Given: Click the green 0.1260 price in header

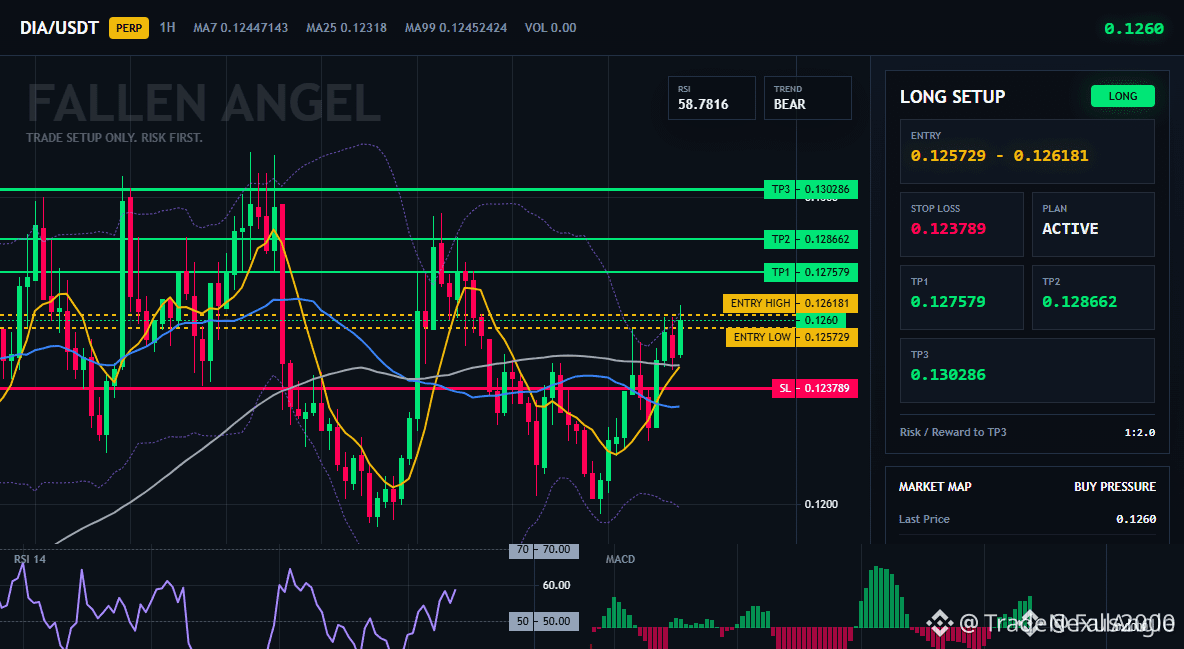Looking at the screenshot, I should pos(1134,29).
